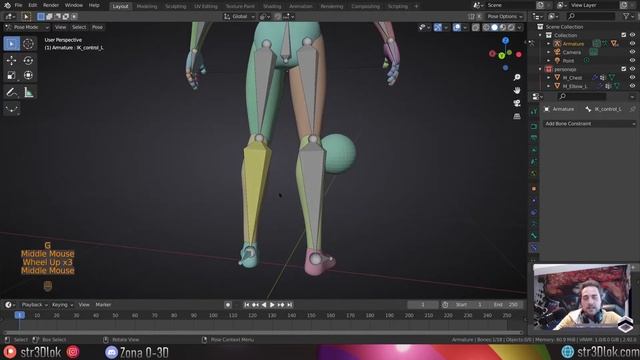
Task: Play the animation in reverse
Action: 264,305
